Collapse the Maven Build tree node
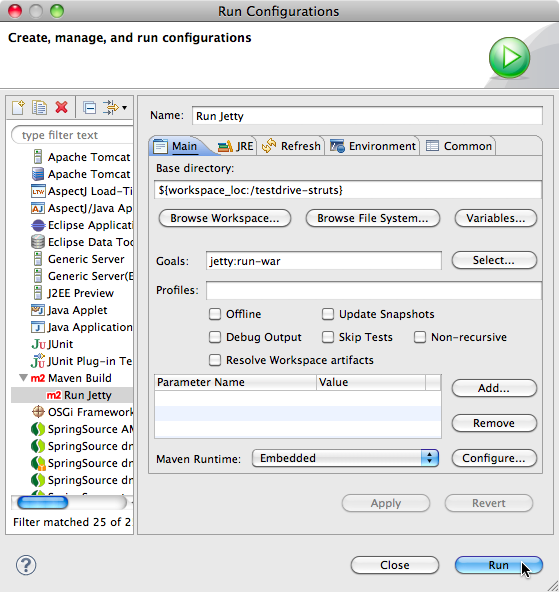 pyautogui.click(x=23, y=378)
